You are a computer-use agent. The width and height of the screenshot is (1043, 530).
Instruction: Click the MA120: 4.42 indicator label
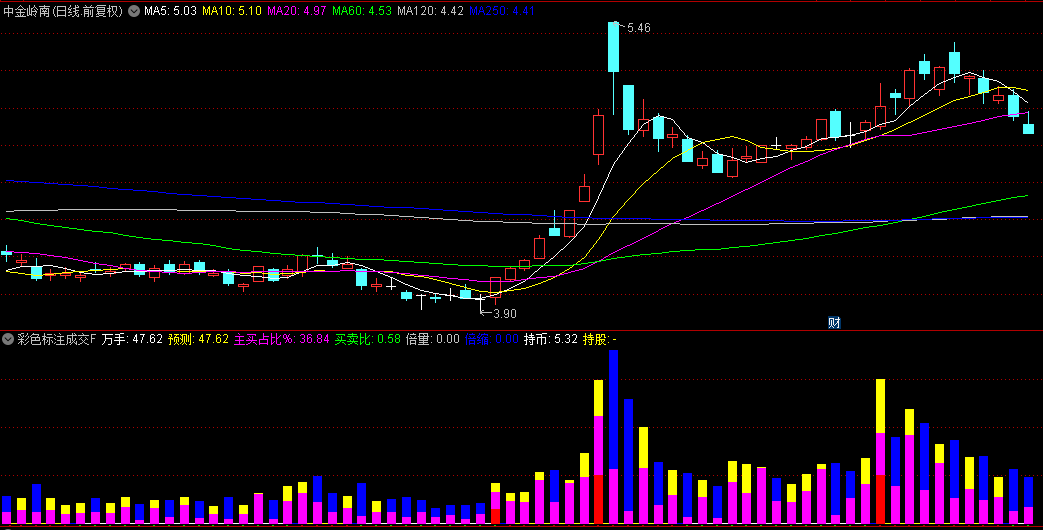tap(430, 11)
